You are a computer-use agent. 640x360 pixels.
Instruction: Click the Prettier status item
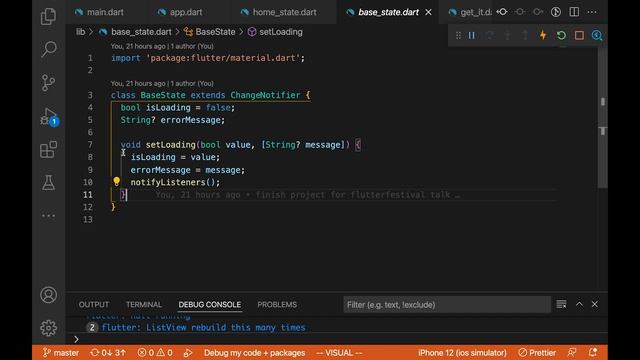pyautogui.click(x=537, y=353)
